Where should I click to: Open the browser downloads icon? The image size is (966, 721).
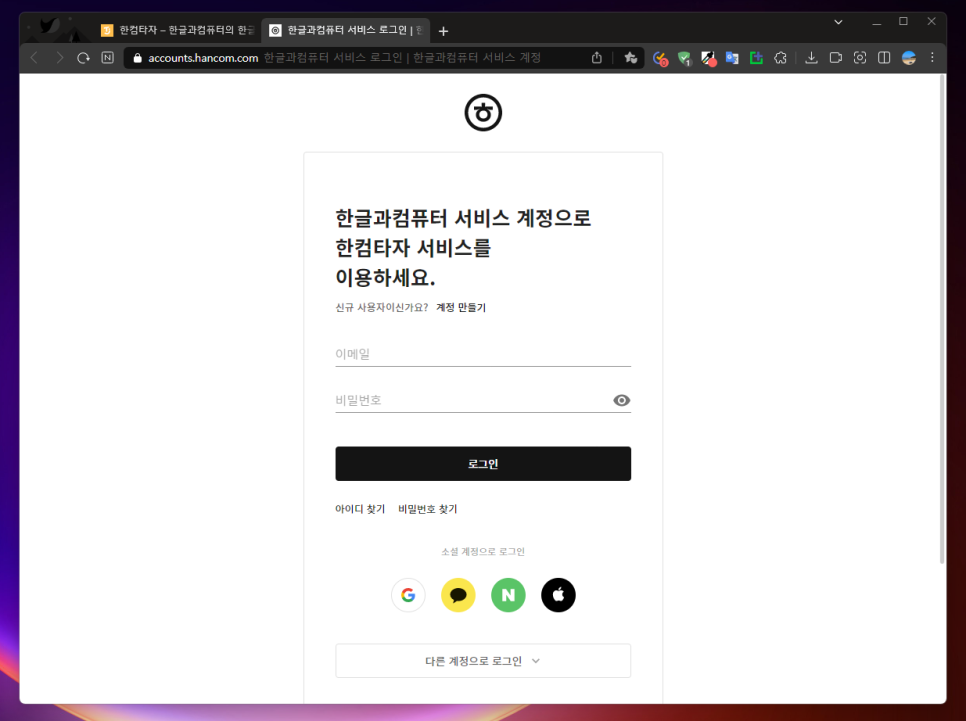tap(811, 58)
